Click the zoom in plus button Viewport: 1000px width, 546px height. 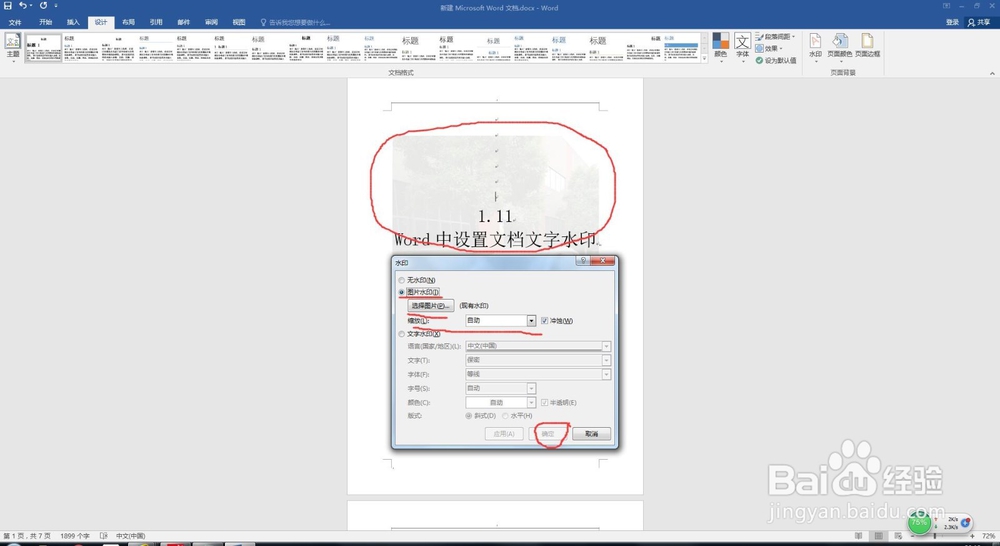(973, 536)
